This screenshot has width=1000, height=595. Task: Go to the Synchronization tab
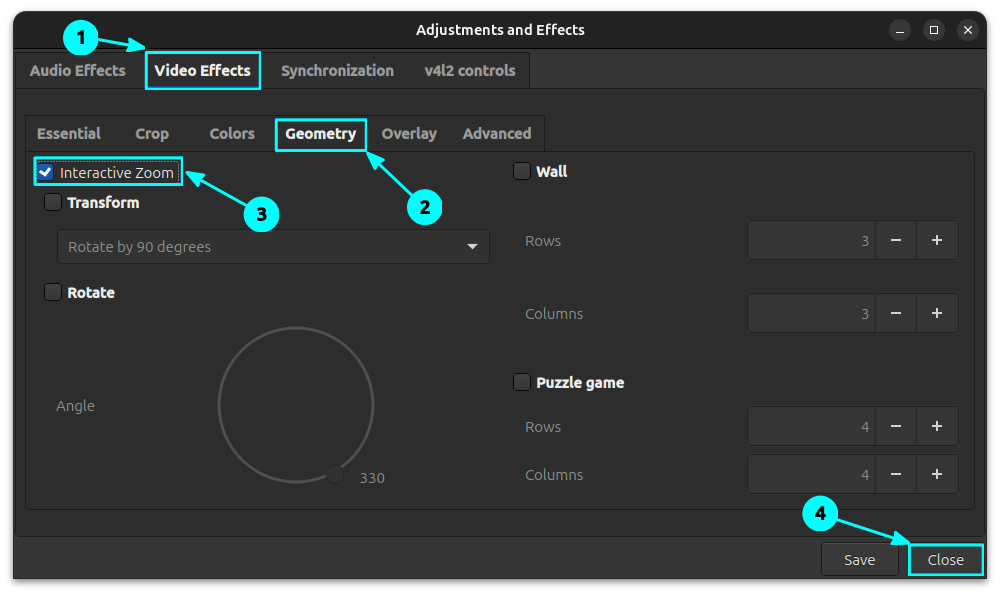[337, 70]
